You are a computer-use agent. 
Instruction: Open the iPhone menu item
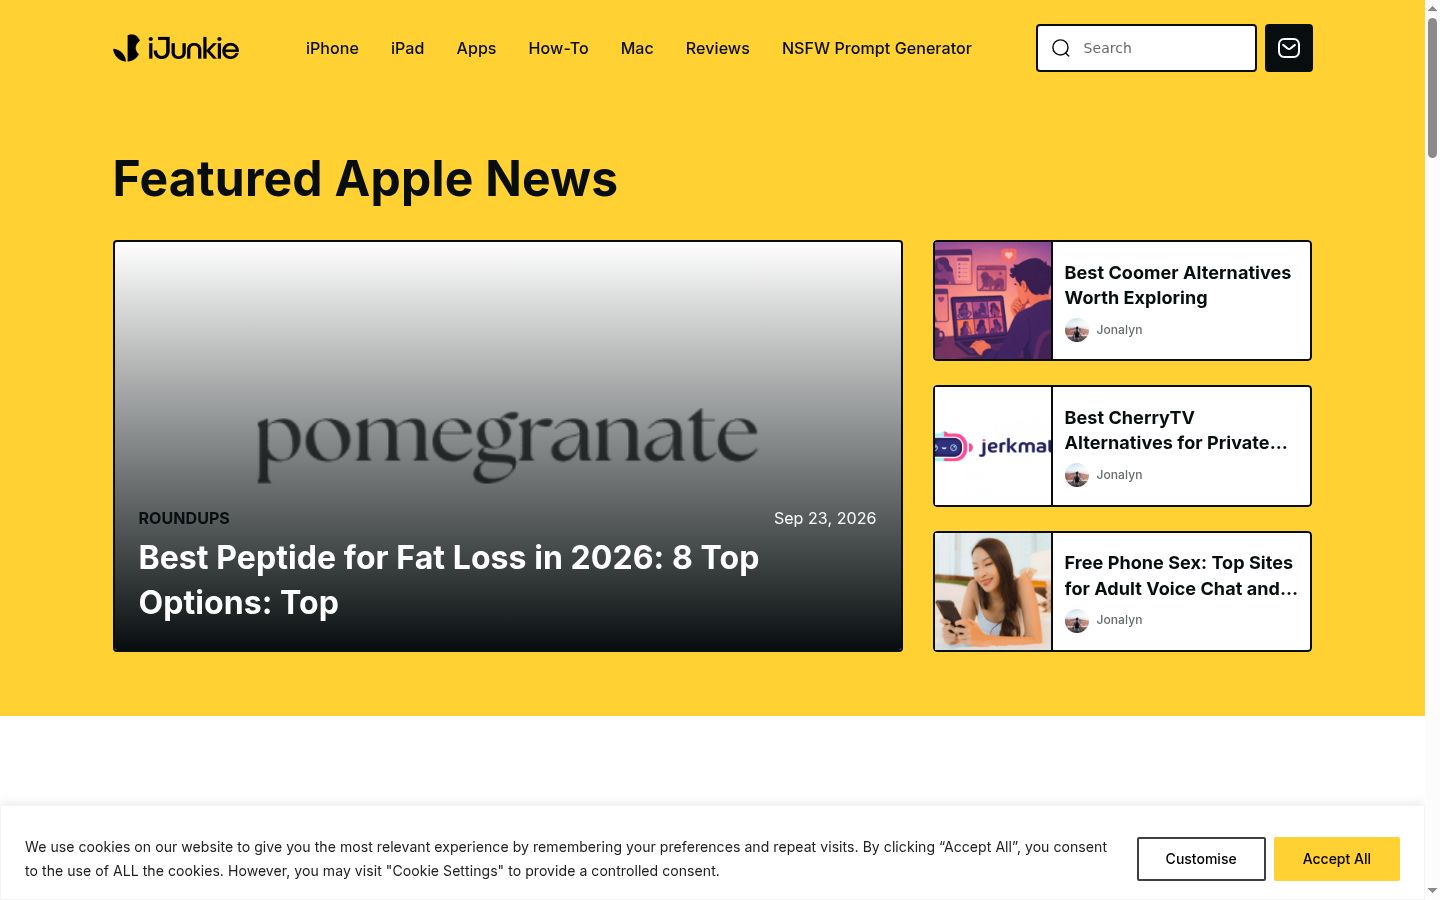tap(332, 48)
